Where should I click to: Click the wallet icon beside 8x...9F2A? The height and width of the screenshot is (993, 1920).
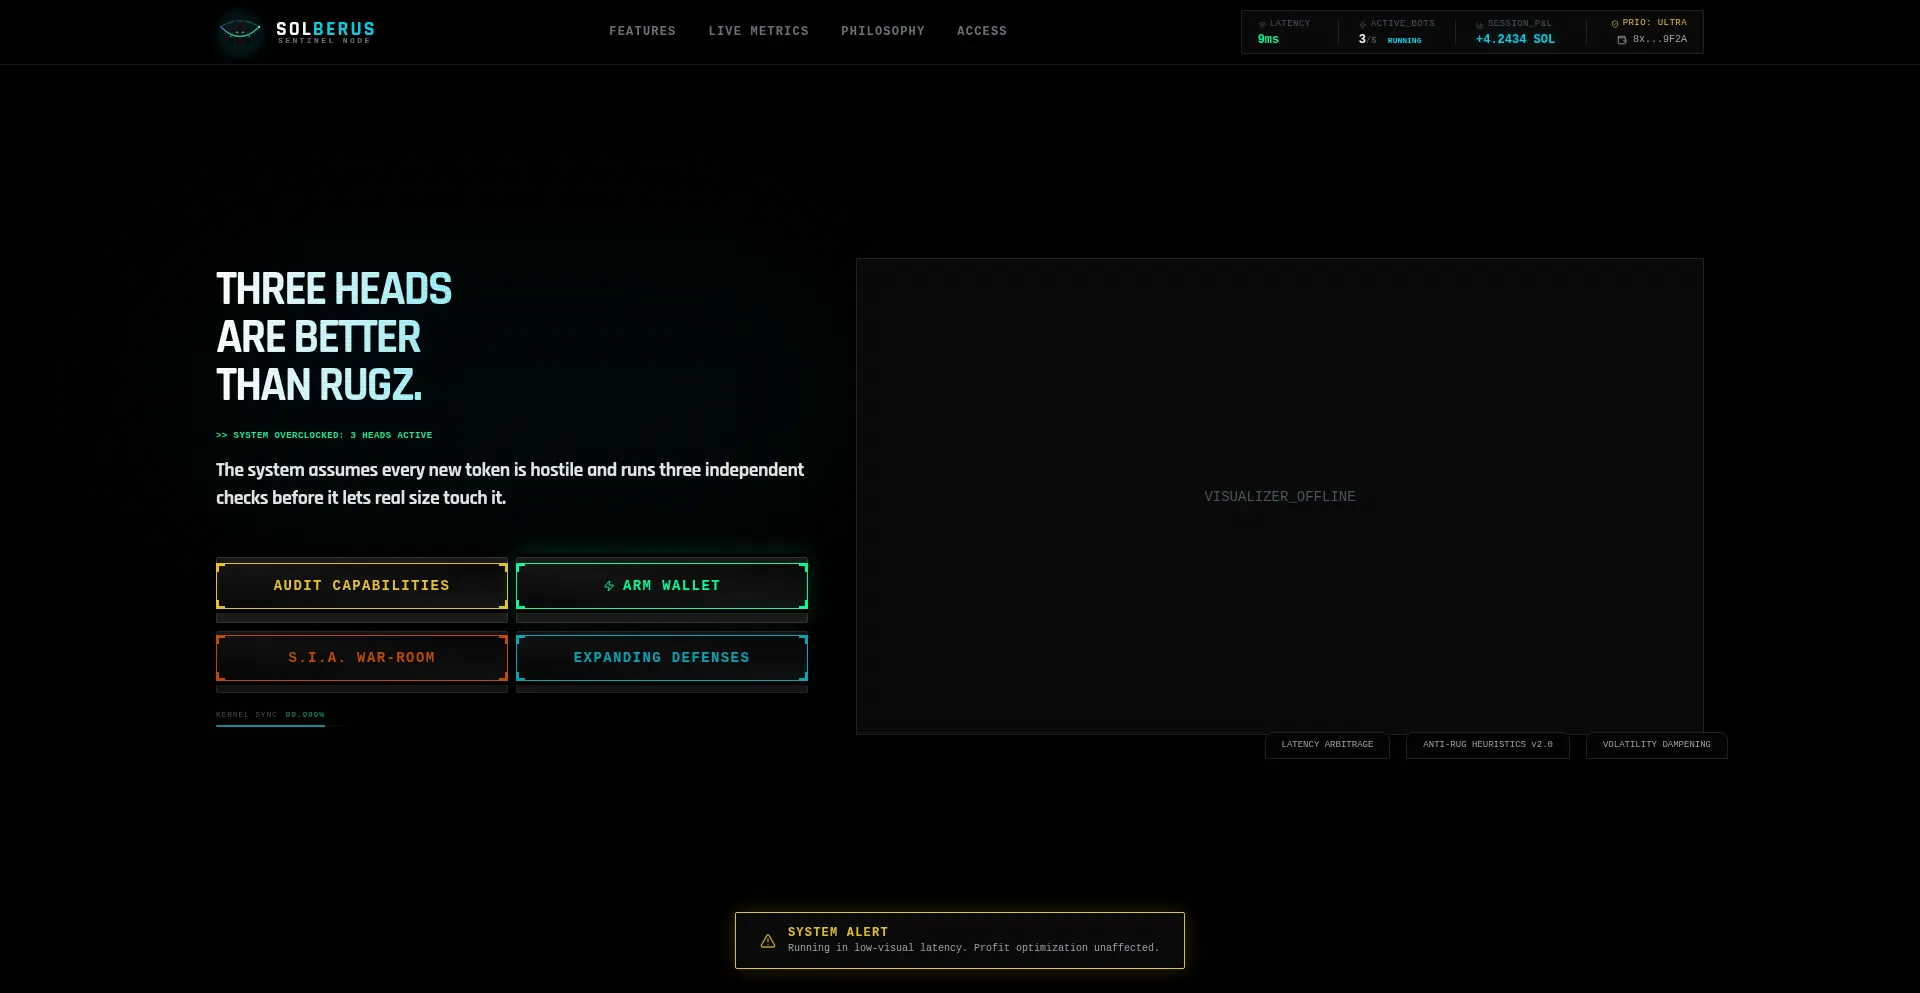coord(1622,40)
